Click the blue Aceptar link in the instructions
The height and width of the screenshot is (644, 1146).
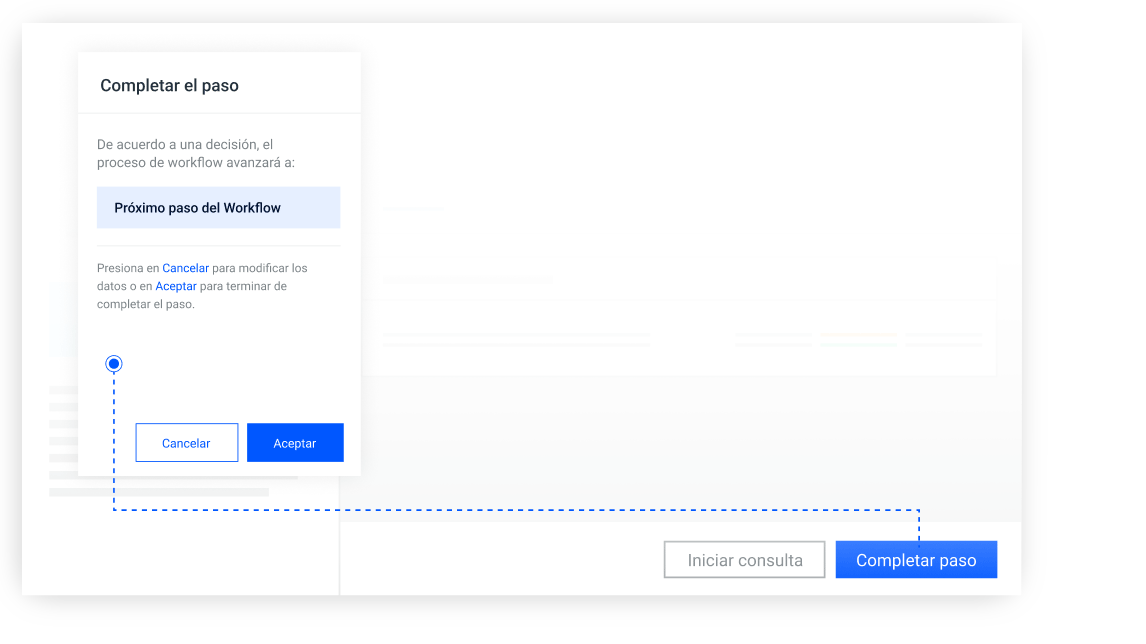tap(176, 287)
